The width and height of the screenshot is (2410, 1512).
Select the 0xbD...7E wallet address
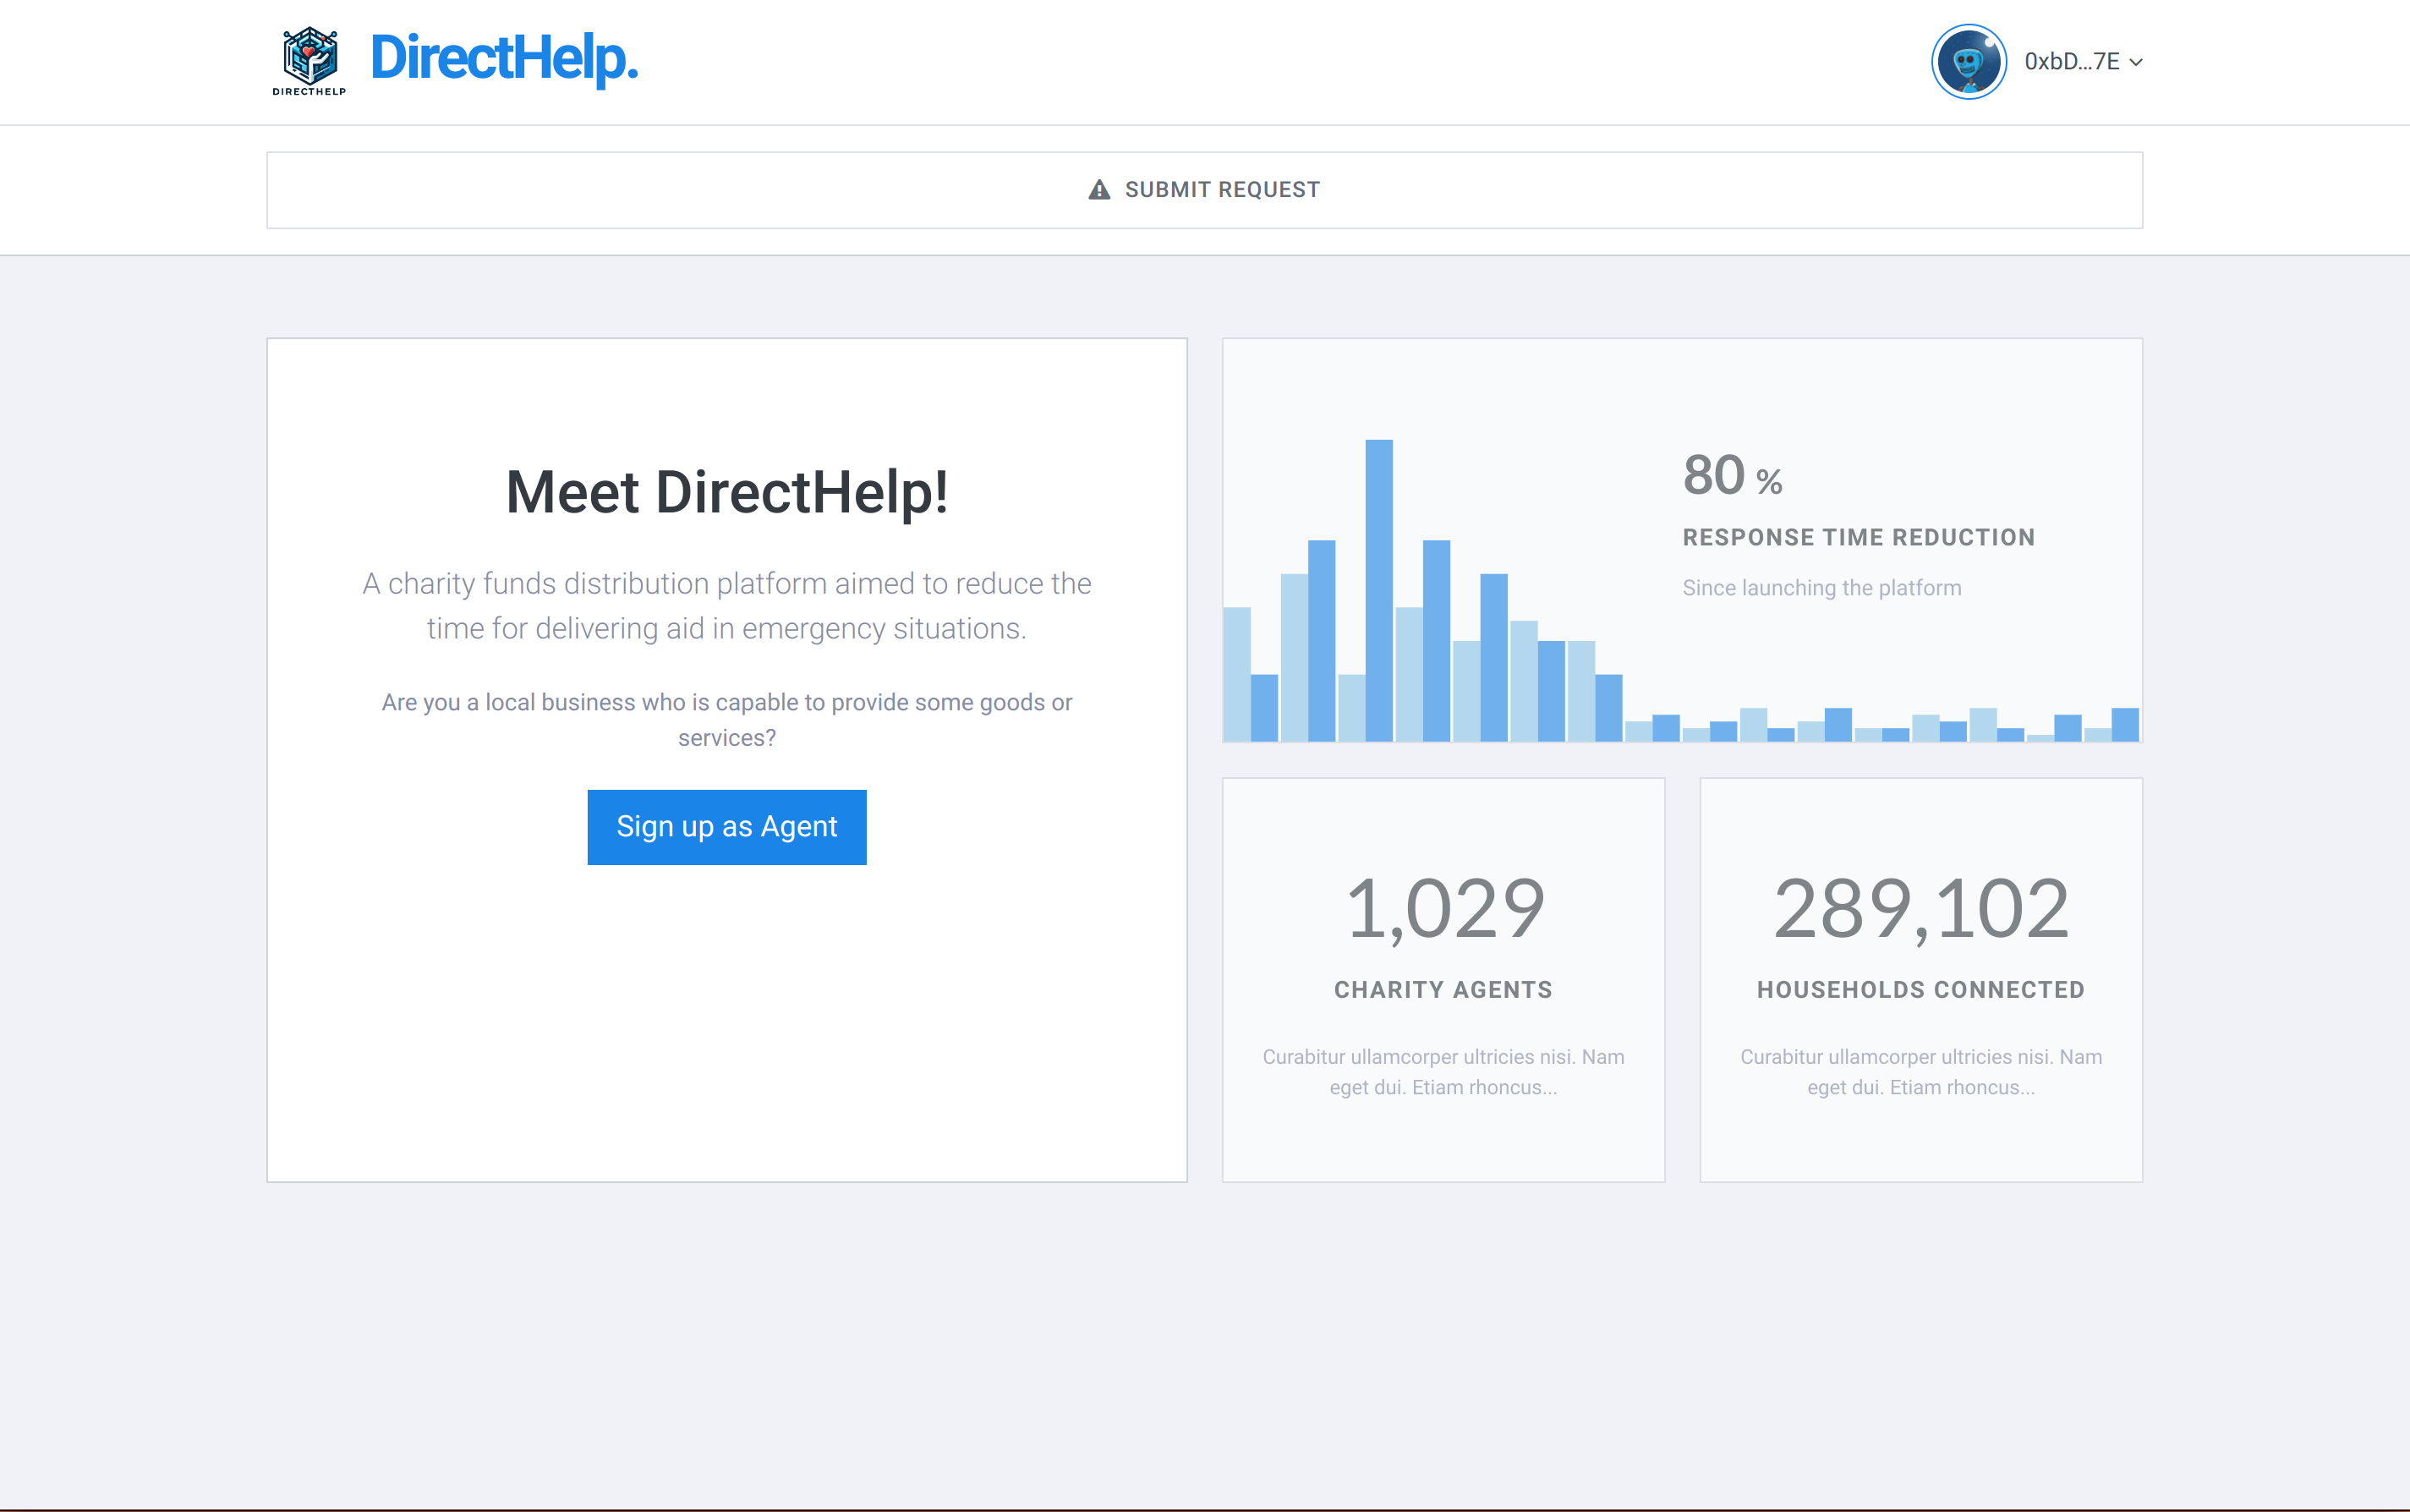[x=2071, y=62]
